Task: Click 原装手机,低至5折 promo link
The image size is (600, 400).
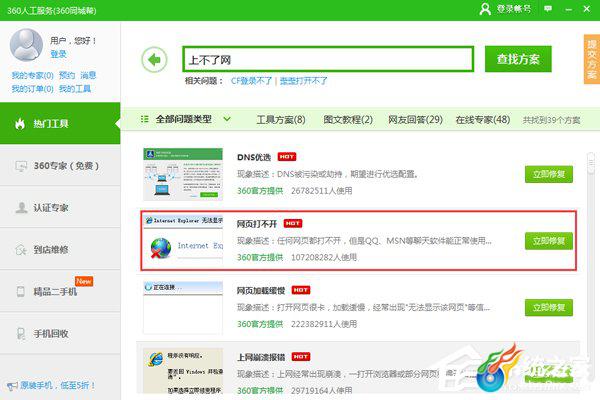Action: pyautogui.click(x=57, y=385)
